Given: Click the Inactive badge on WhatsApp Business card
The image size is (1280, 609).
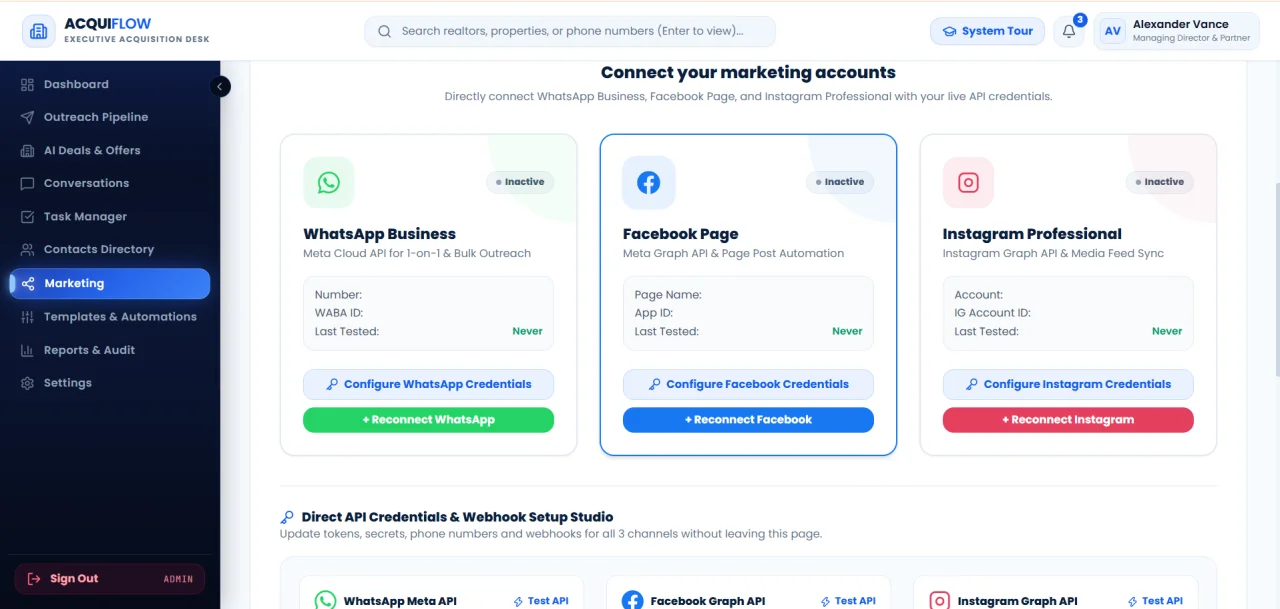Looking at the screenshot, I should (520, 182).
